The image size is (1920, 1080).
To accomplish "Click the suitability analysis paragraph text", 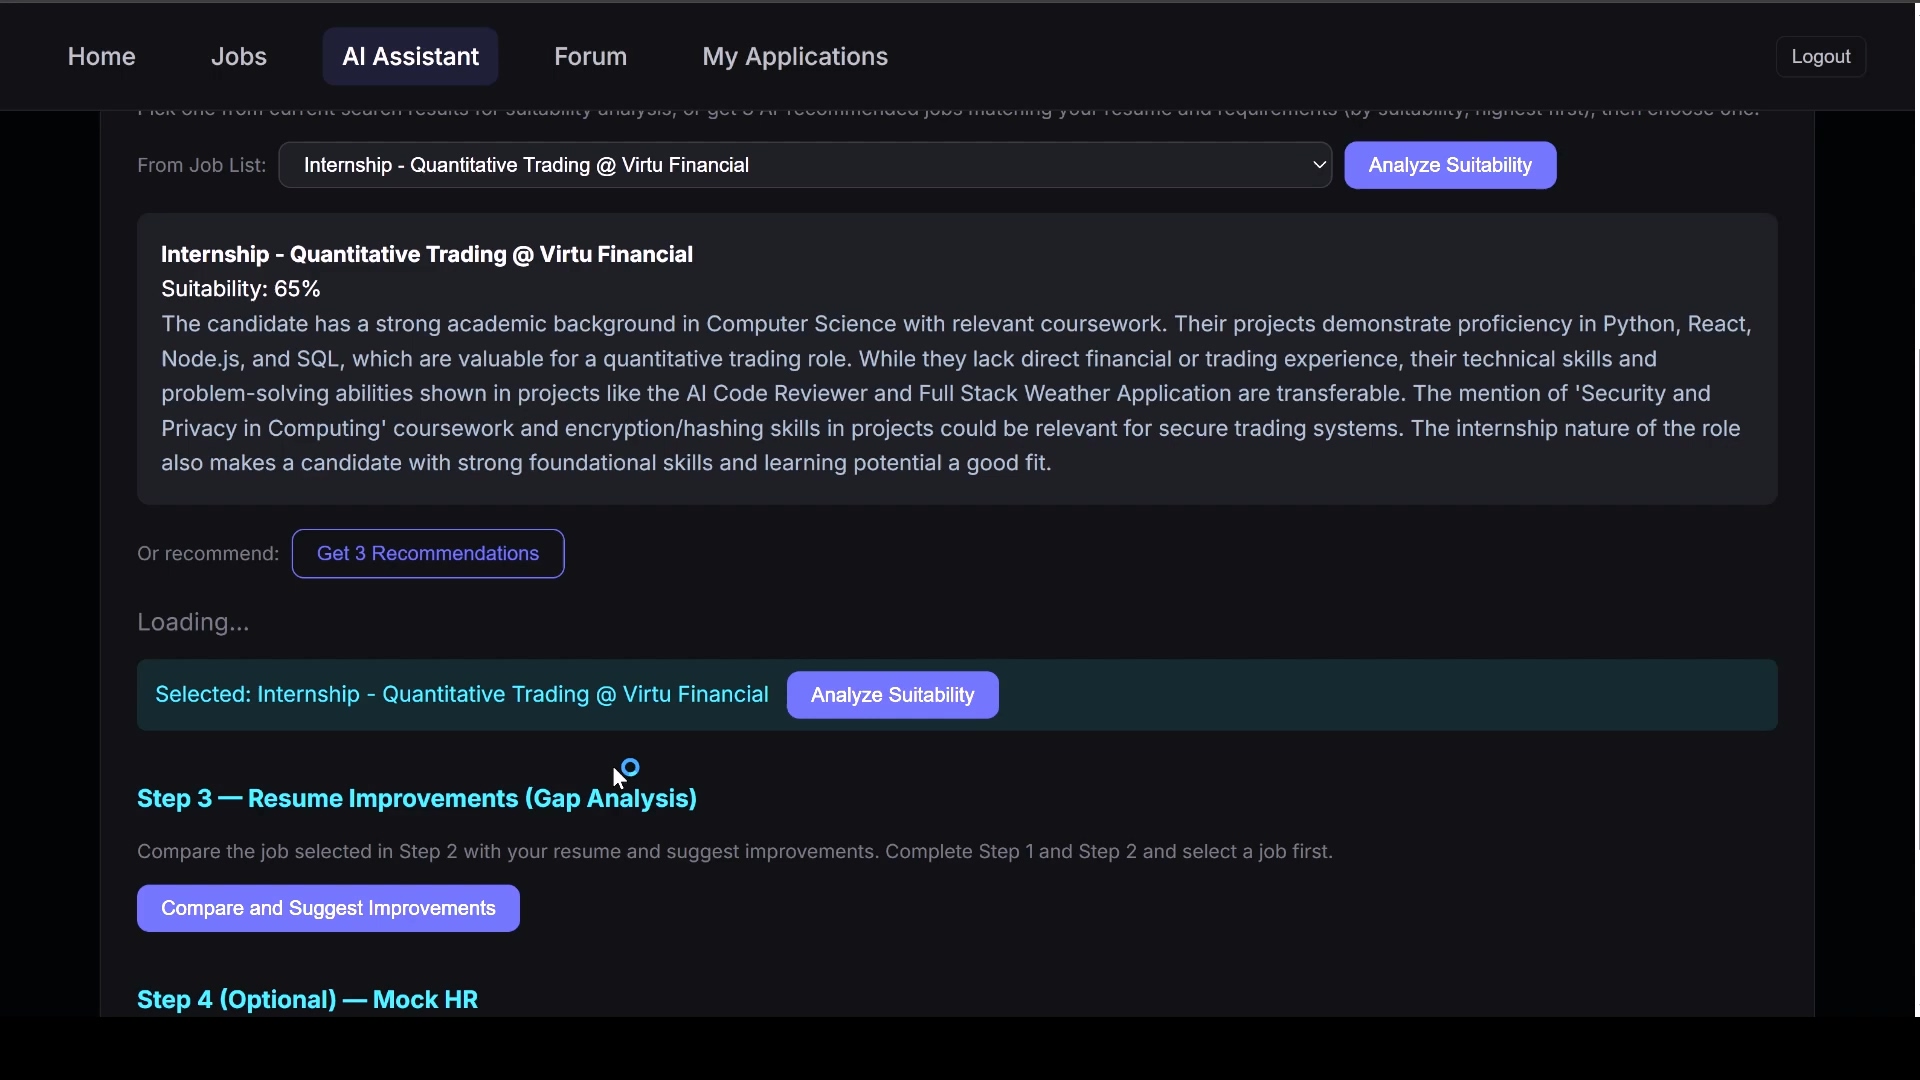I will point(955,394).
